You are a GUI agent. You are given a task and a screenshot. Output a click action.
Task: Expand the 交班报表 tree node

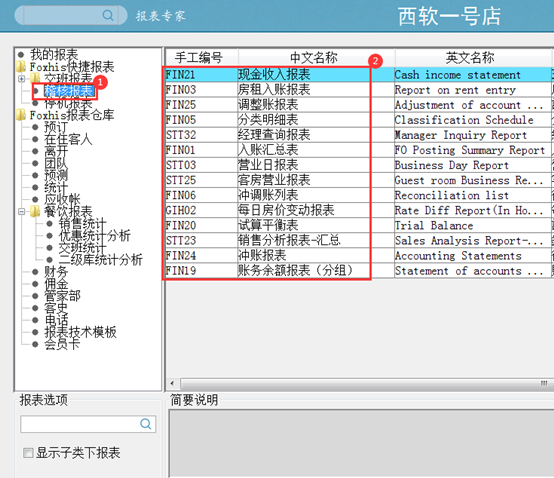(x=22, y=78)
